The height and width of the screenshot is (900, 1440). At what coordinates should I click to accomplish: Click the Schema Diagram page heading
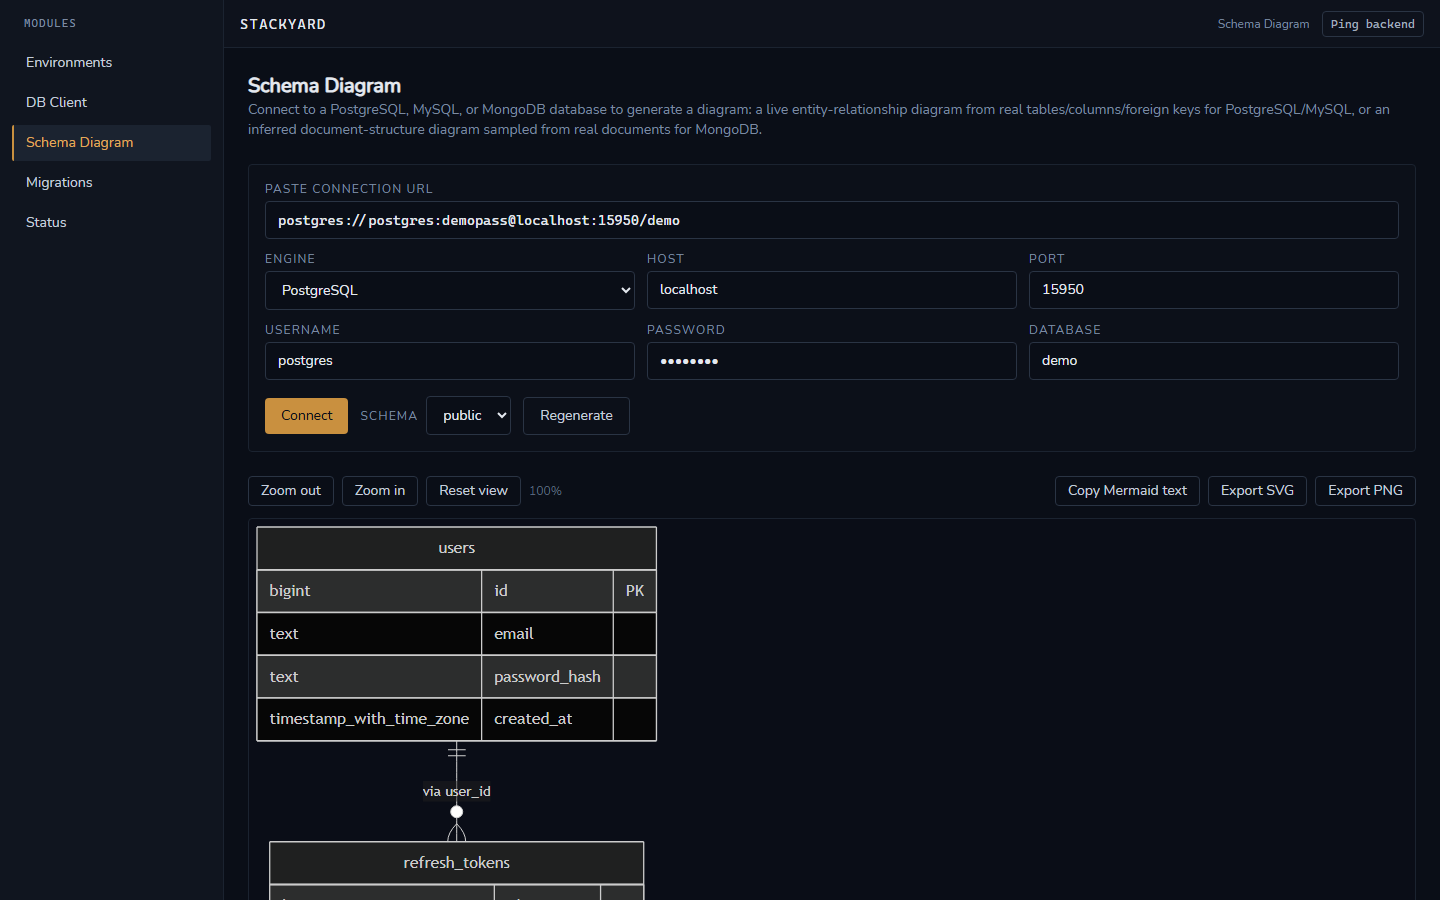tap(324, 86)
